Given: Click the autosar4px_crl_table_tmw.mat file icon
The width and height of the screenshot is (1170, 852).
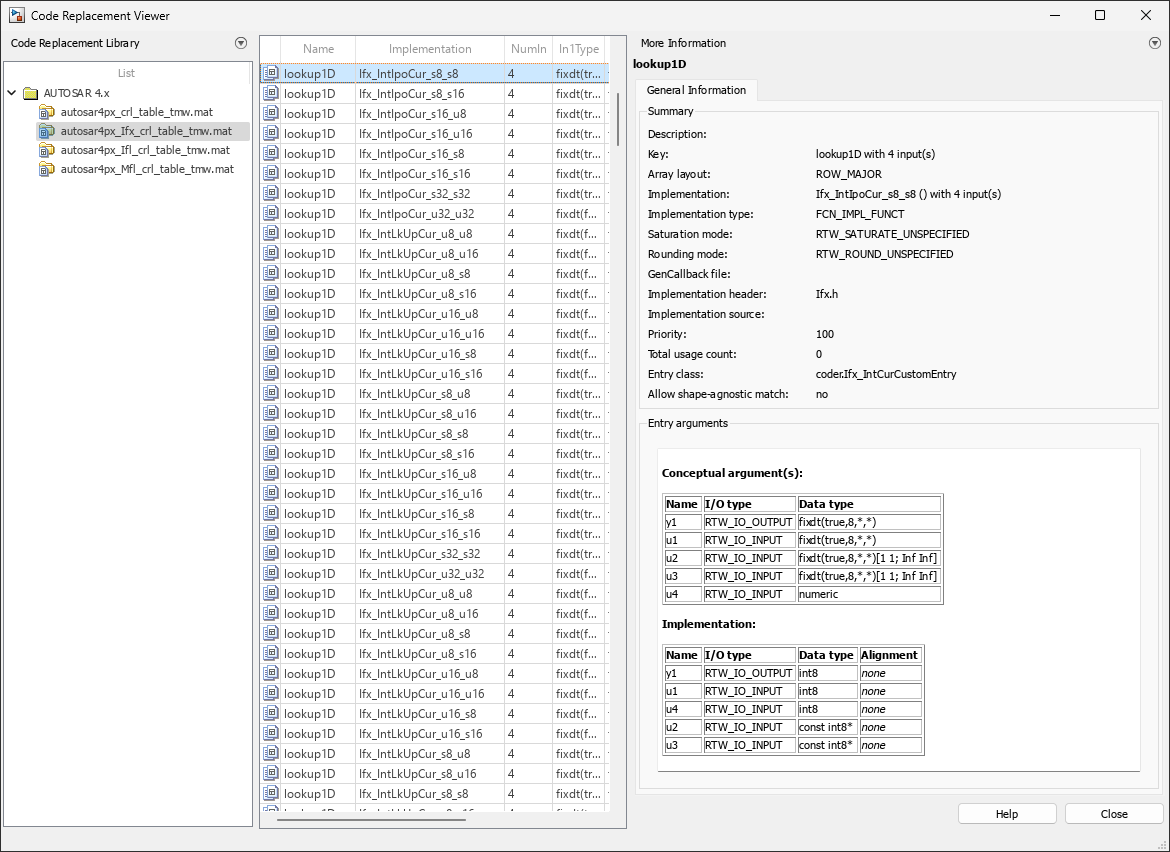Looking at the screenshot, I should tap(47, 111).
